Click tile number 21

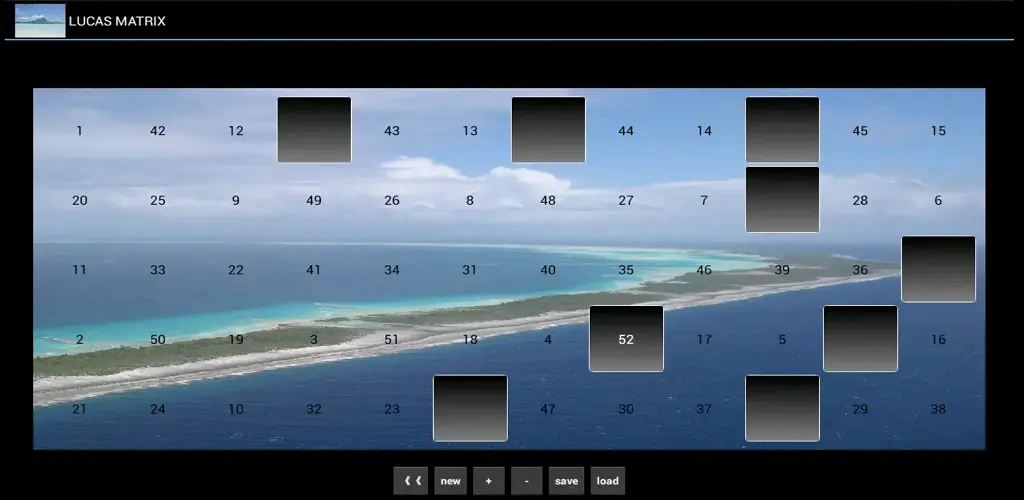80,409
